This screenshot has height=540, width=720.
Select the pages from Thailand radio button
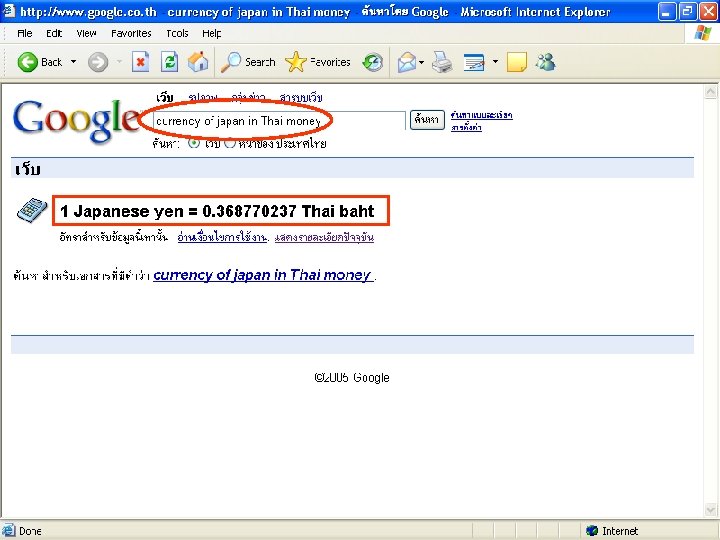tap(230, 143)
